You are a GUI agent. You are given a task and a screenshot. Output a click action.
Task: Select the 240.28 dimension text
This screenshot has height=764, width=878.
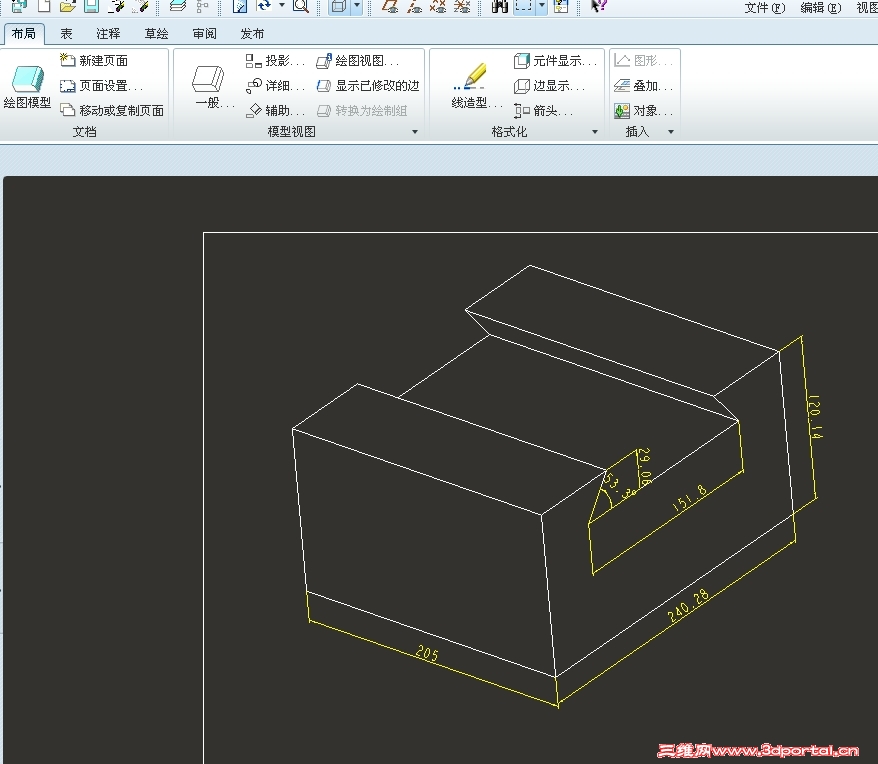(x=689, y=605)
